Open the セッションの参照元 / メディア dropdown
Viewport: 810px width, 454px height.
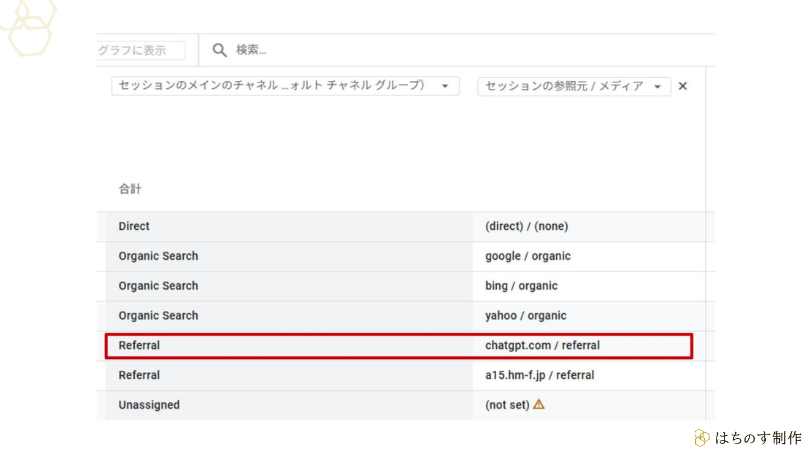click(574, 86)
